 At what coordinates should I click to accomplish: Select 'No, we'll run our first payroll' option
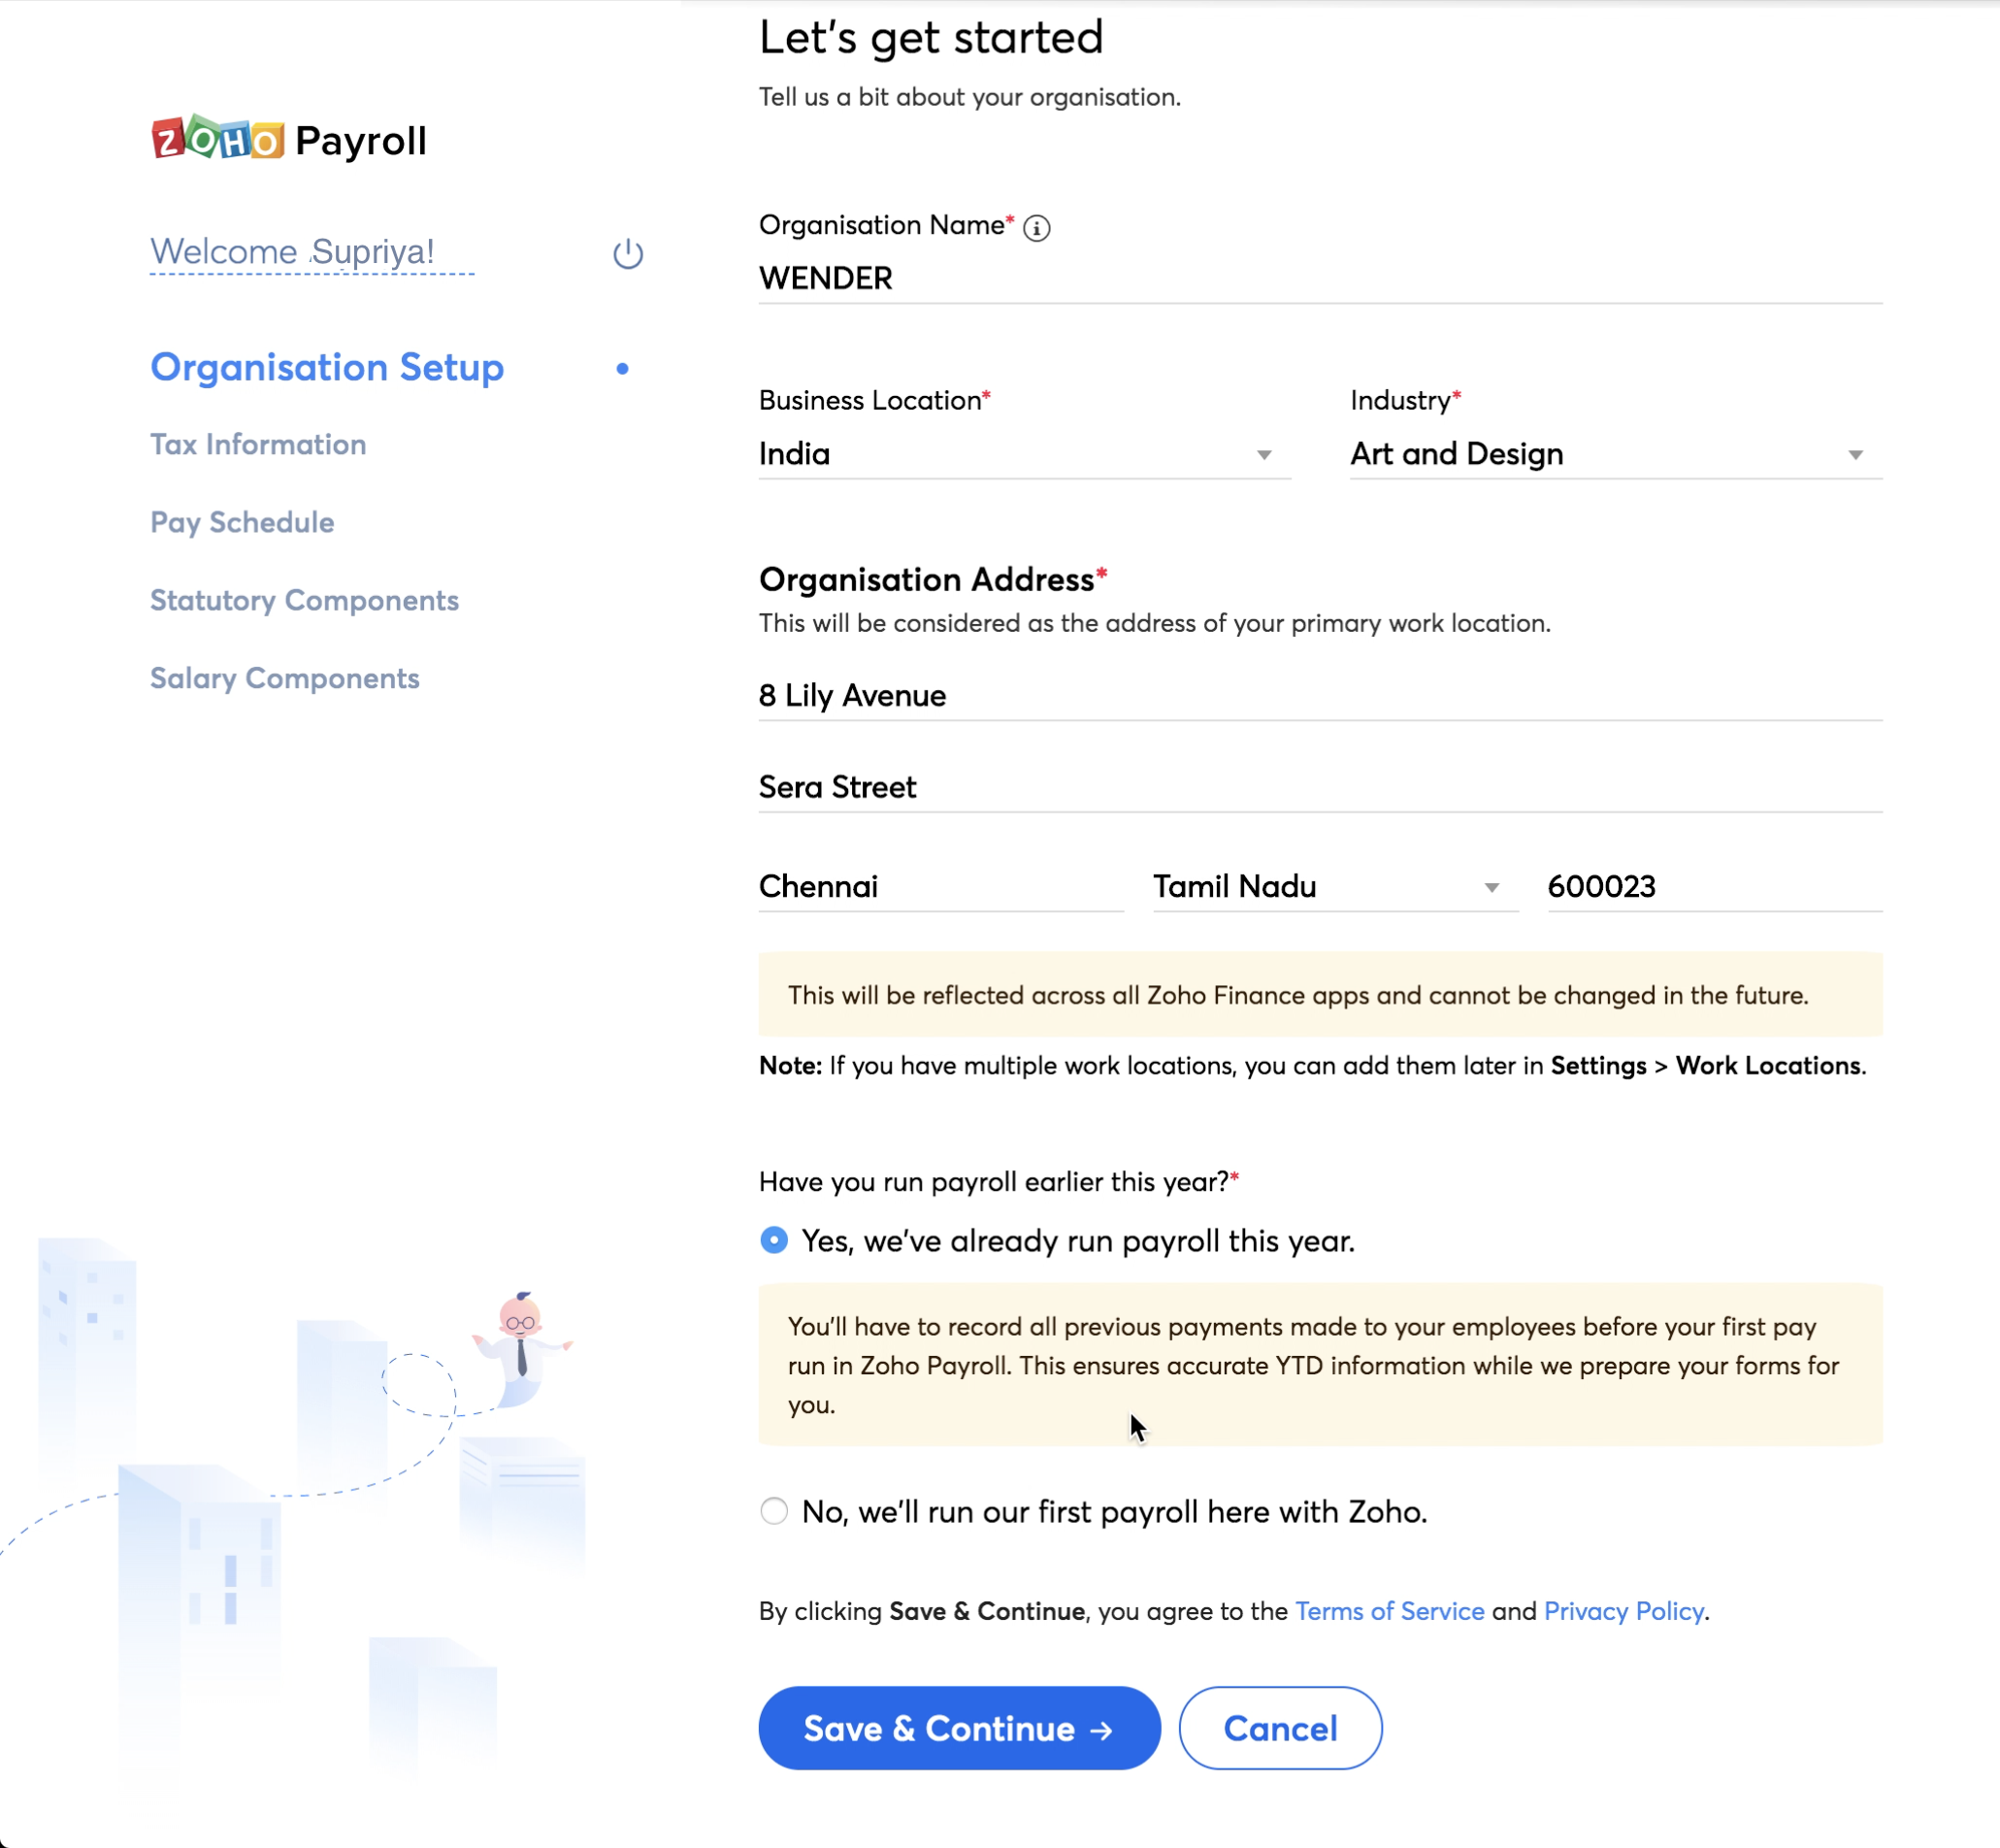pyautogui.click(x=774, y=1510)
